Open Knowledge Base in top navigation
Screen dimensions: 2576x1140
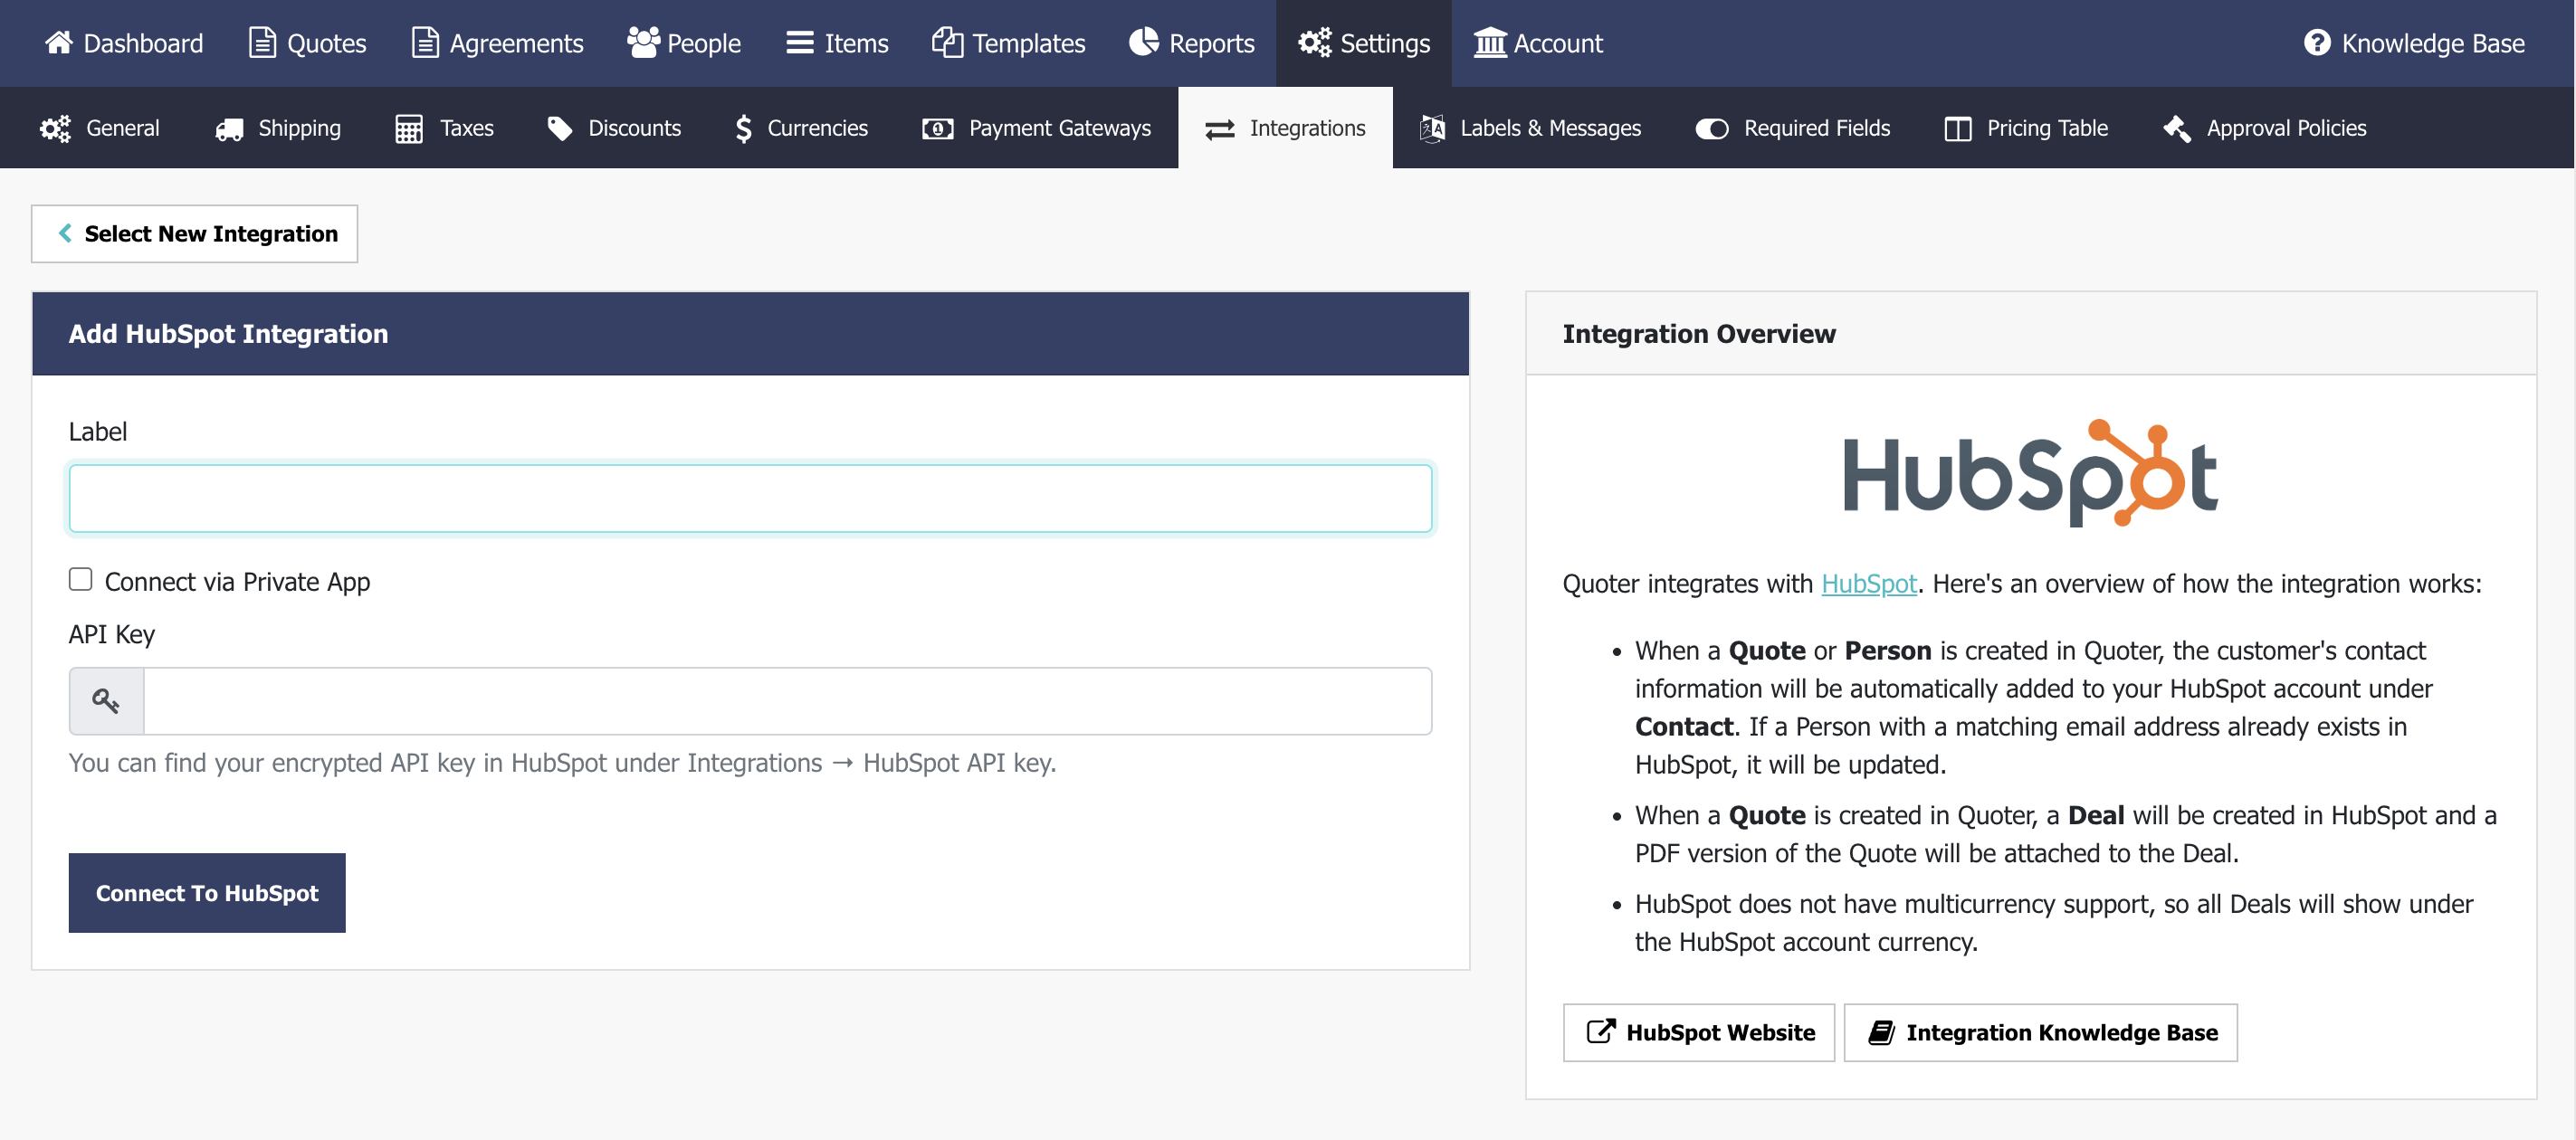point(2415,43)
